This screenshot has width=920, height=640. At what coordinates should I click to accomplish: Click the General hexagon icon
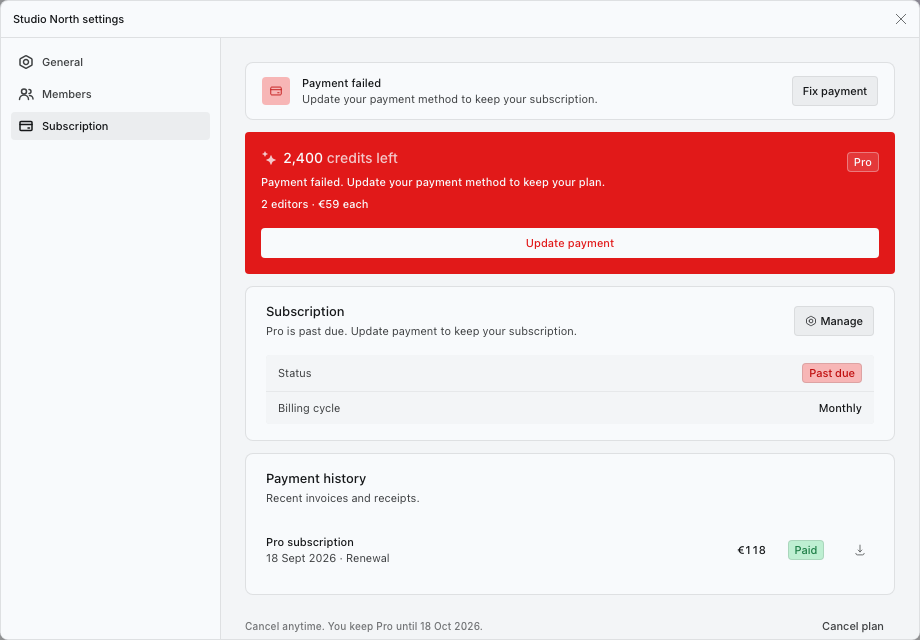[x=26, y=62]
